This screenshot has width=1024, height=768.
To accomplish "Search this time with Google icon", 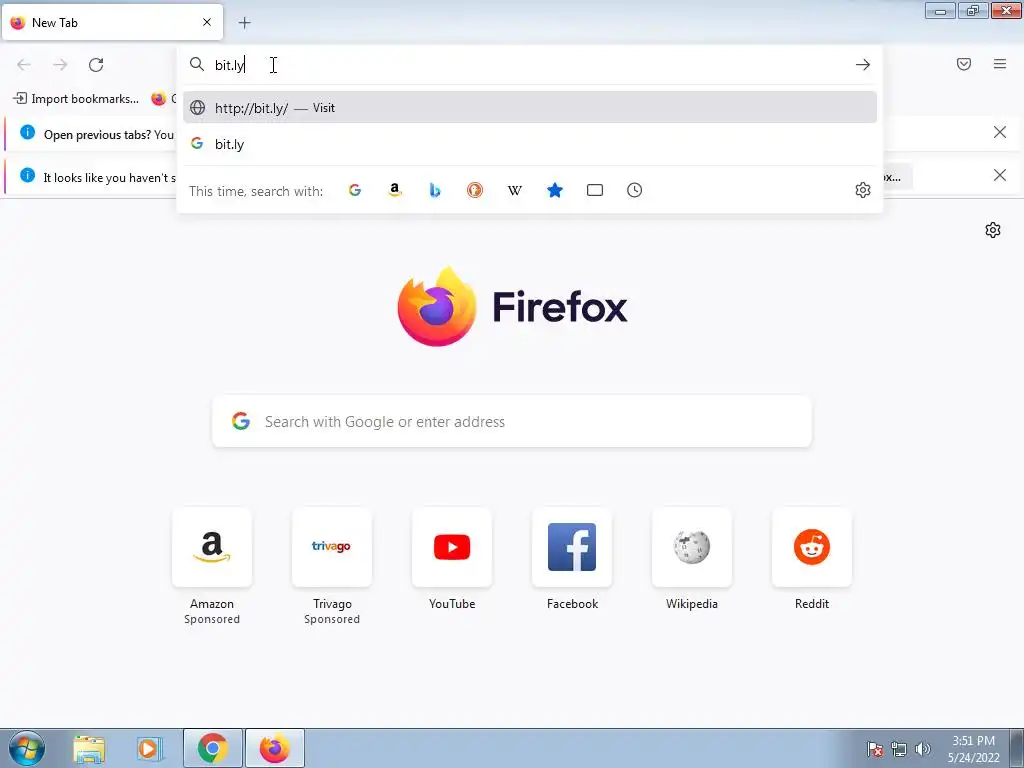I will [355, 190].
